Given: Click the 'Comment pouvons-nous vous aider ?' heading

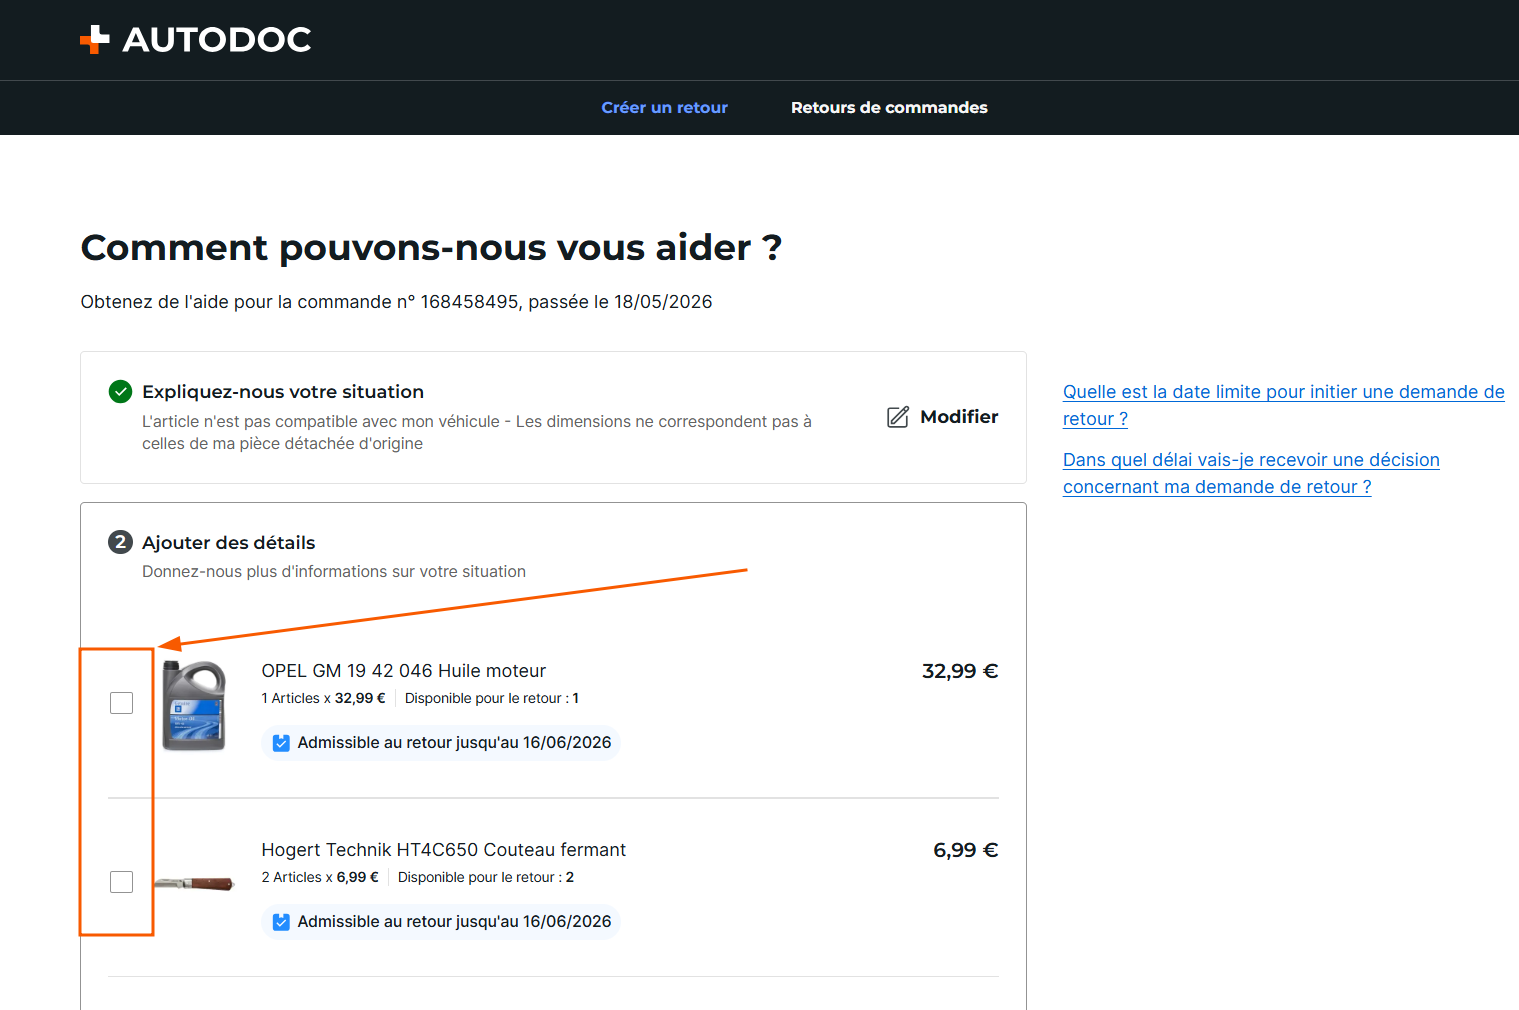Looking at the screenshot, I should click(x=431, y=248).
